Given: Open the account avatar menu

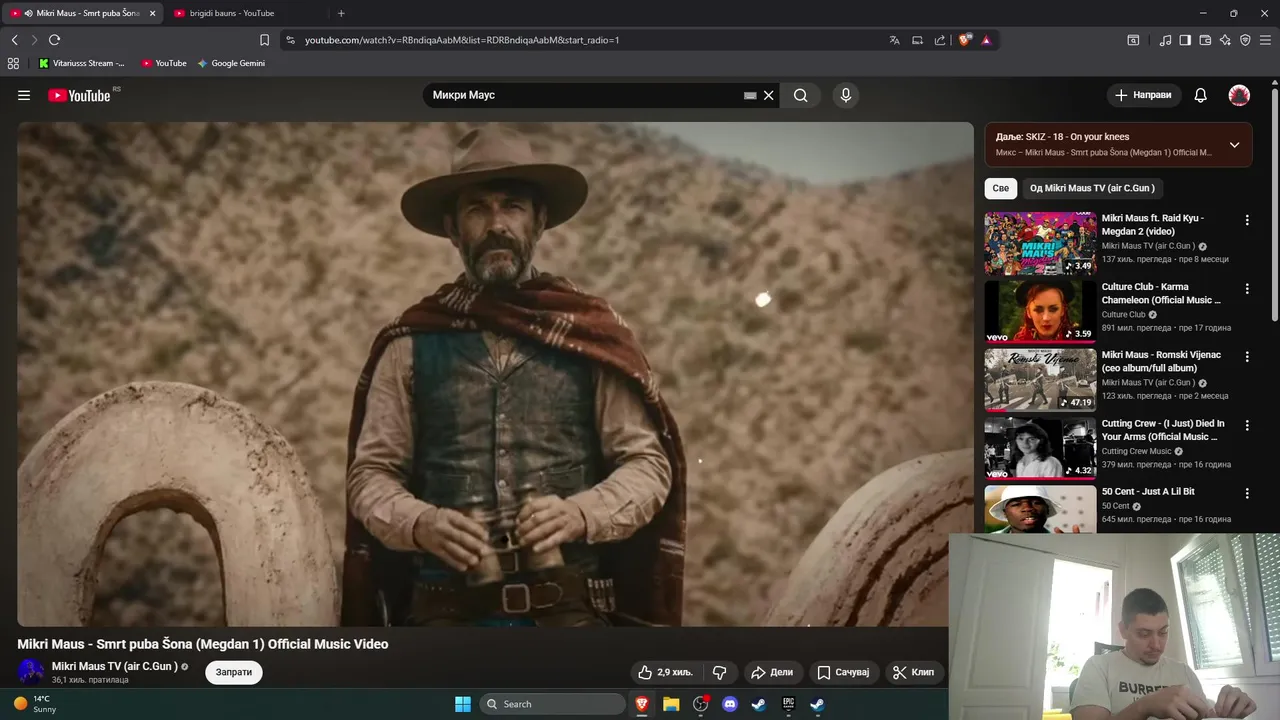Looking at the screenshot, I should (x=1239, y=95).
